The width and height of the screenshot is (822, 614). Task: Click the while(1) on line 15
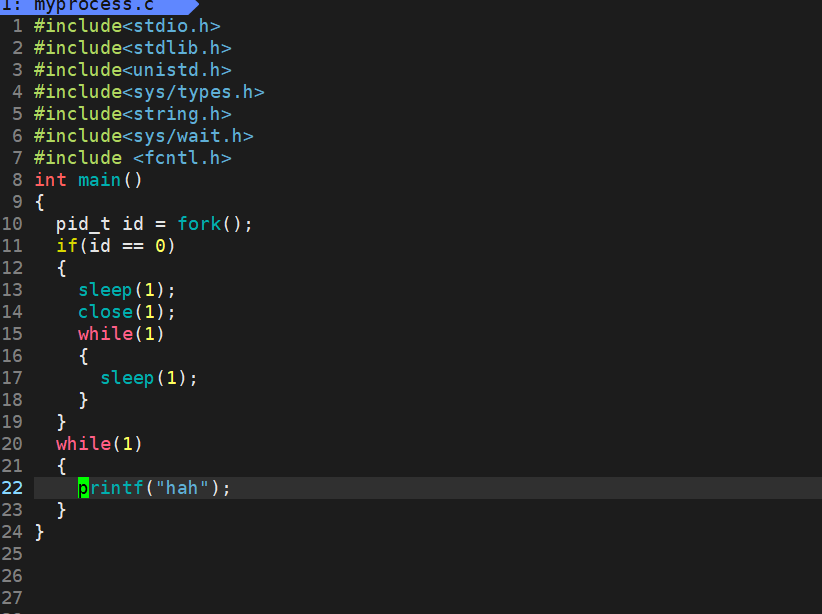[x=121, y=333]
